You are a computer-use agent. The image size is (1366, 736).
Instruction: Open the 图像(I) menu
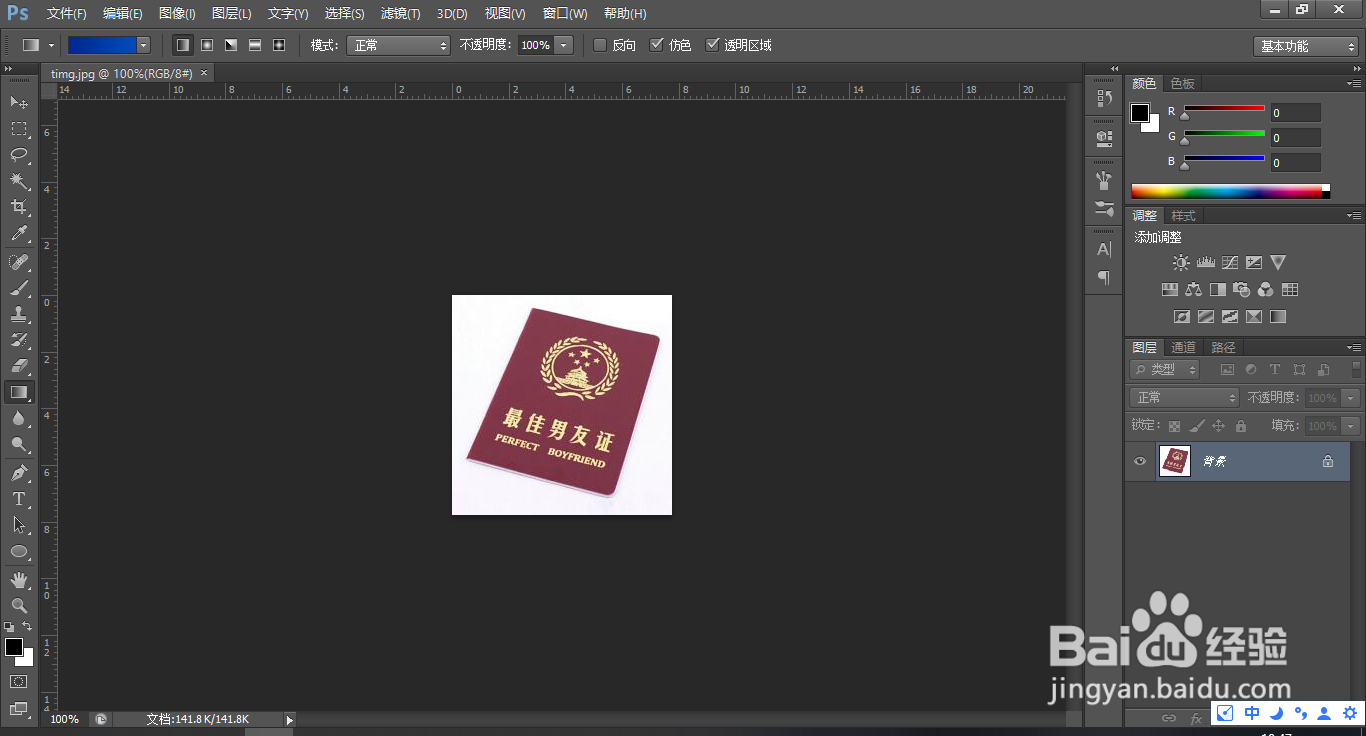coord(177,14)
